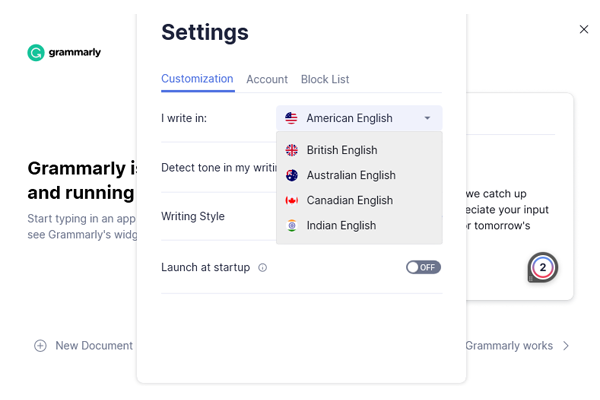Screen dimensions: 600x400
Task: Click the dropdown caret arrow
Action: coord(427,118)
